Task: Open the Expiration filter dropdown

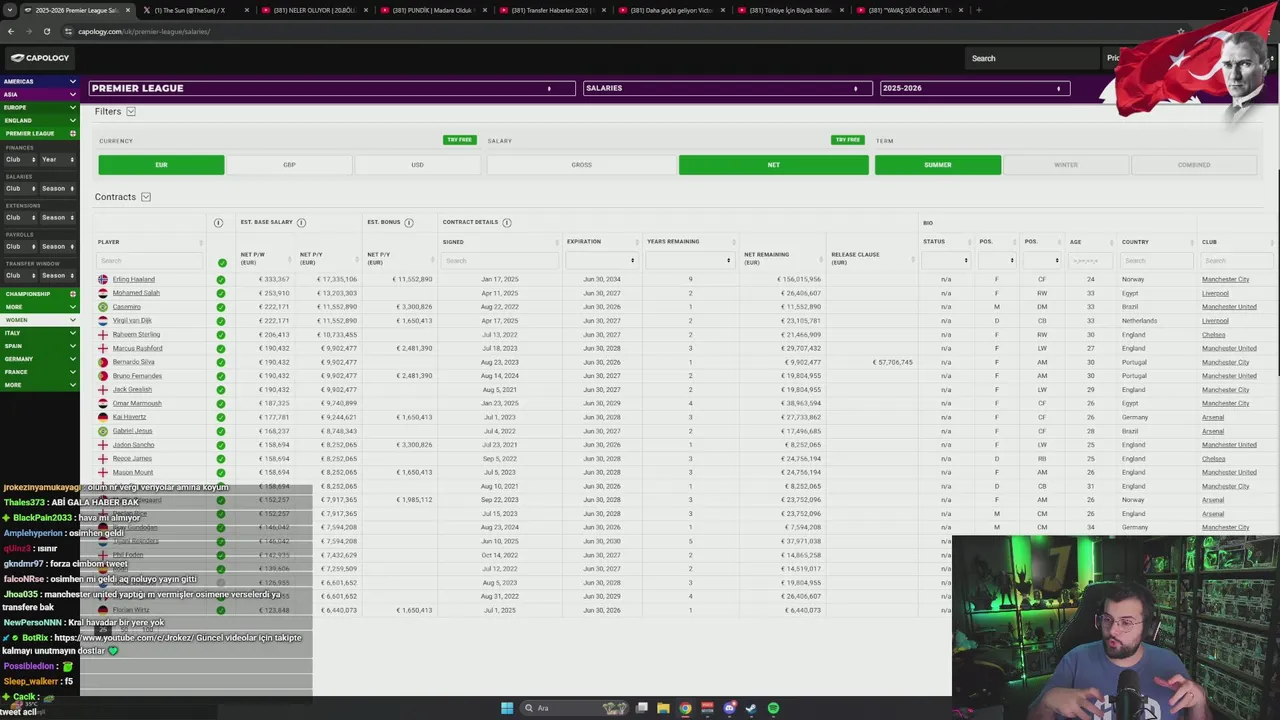Action: coord(601,260)
